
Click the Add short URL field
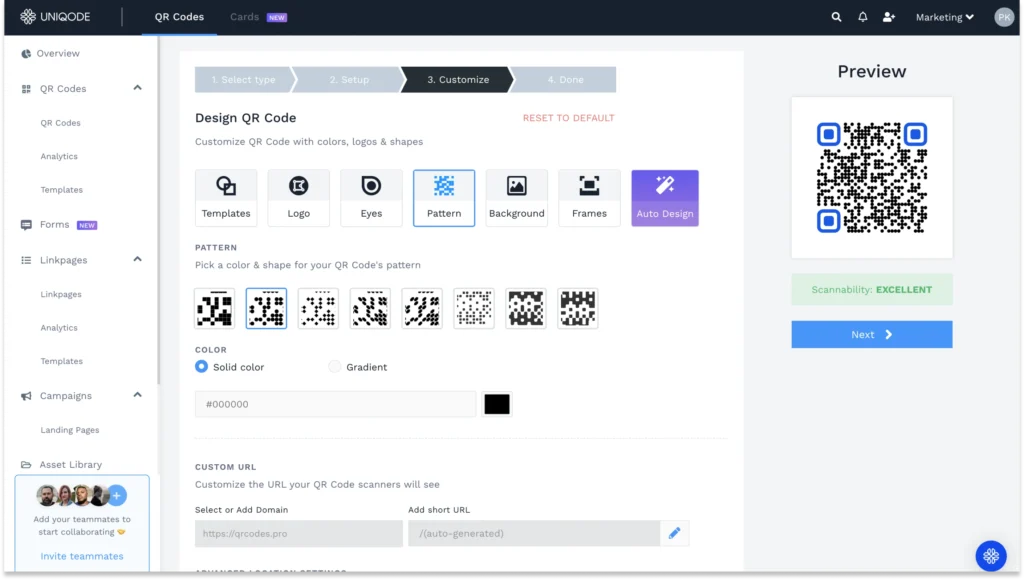[x=534, y=534]
